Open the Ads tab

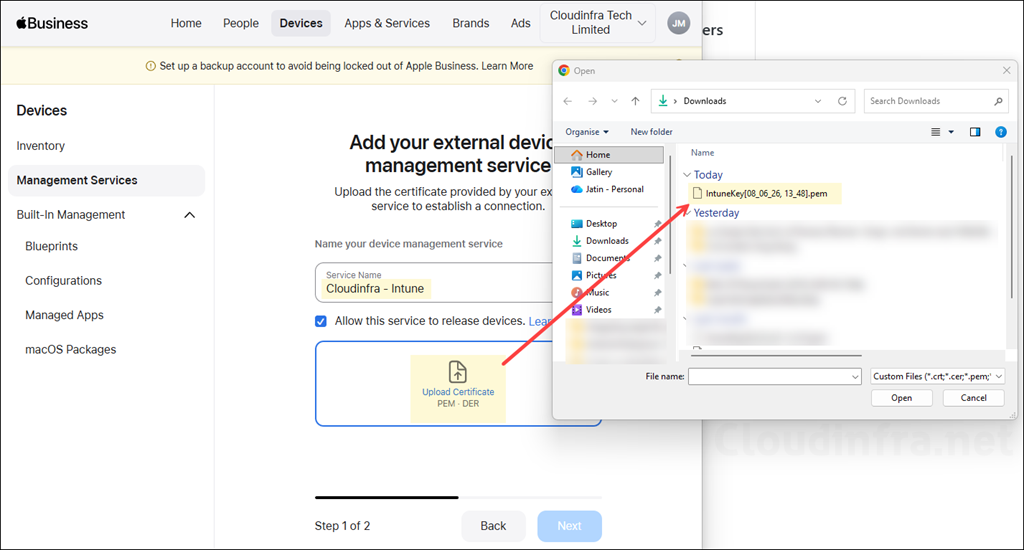pos(520,24)
